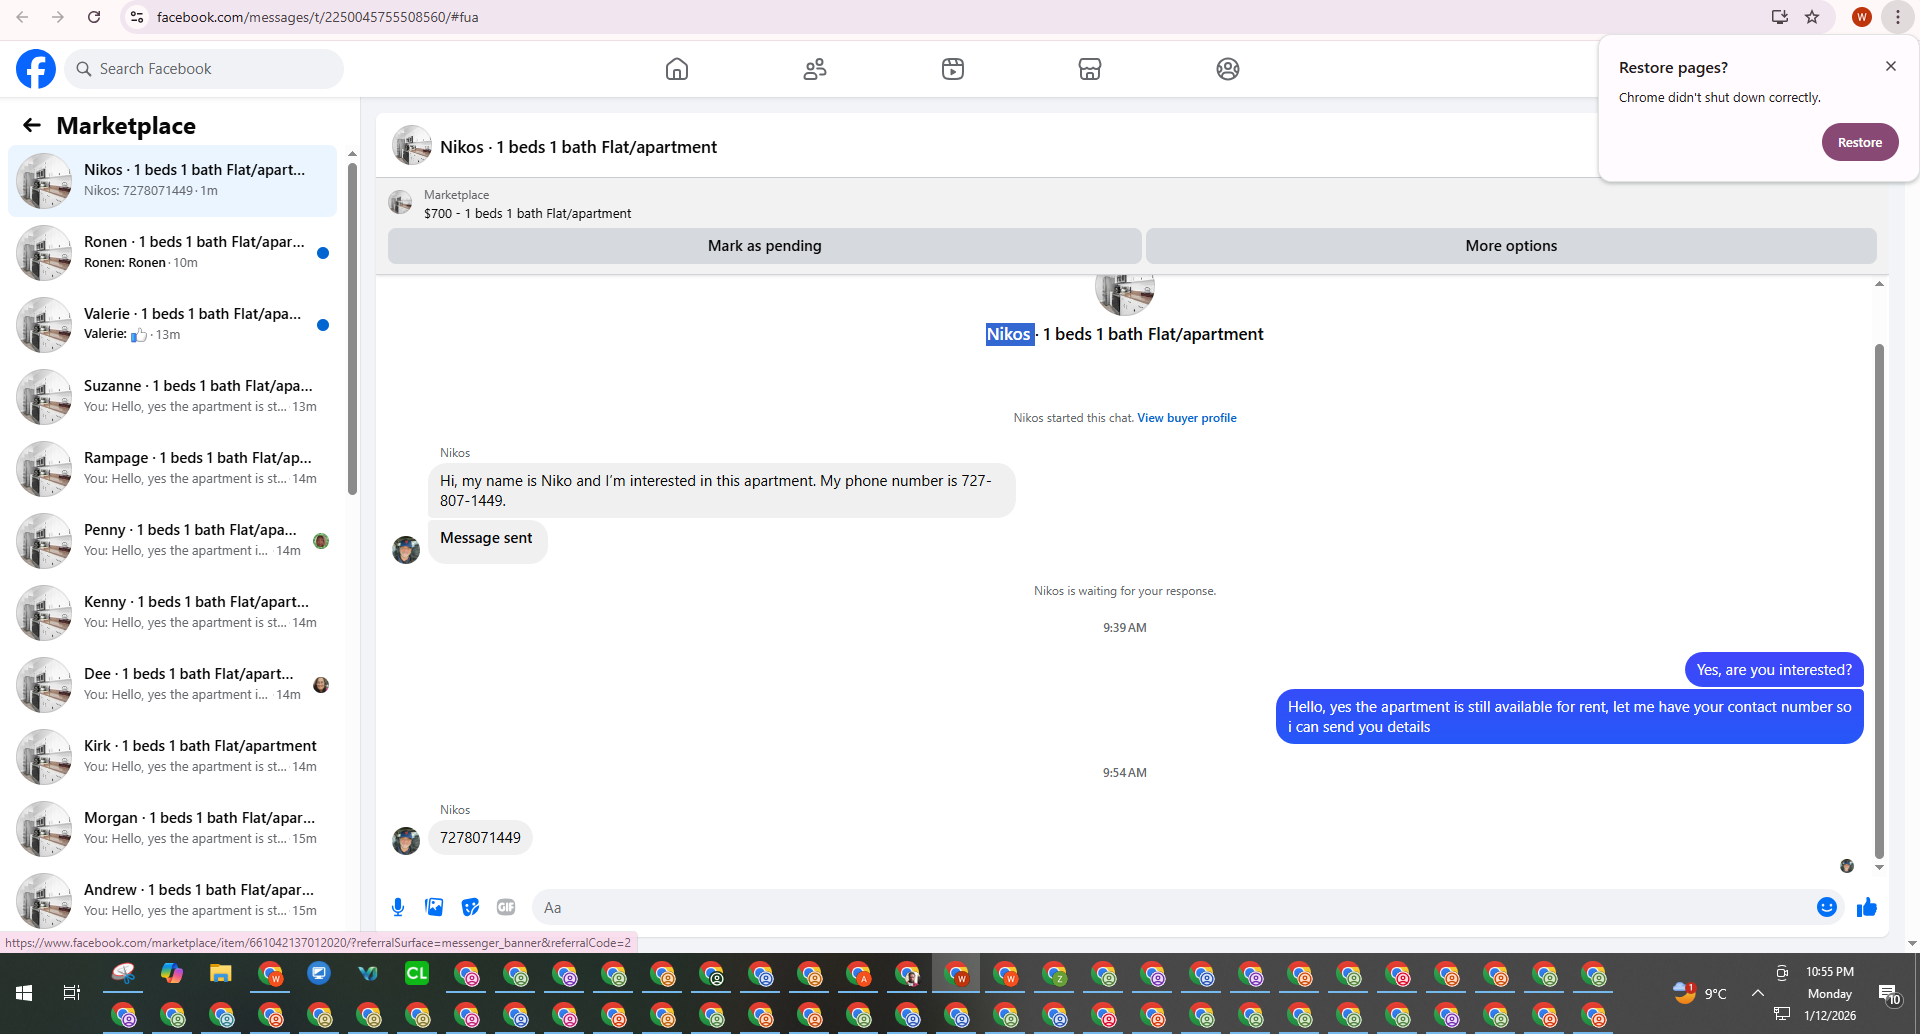The height and width of the screenshot is (1034, 1920).
Task: Click the weather 9°C widget
Action: 1700,993
